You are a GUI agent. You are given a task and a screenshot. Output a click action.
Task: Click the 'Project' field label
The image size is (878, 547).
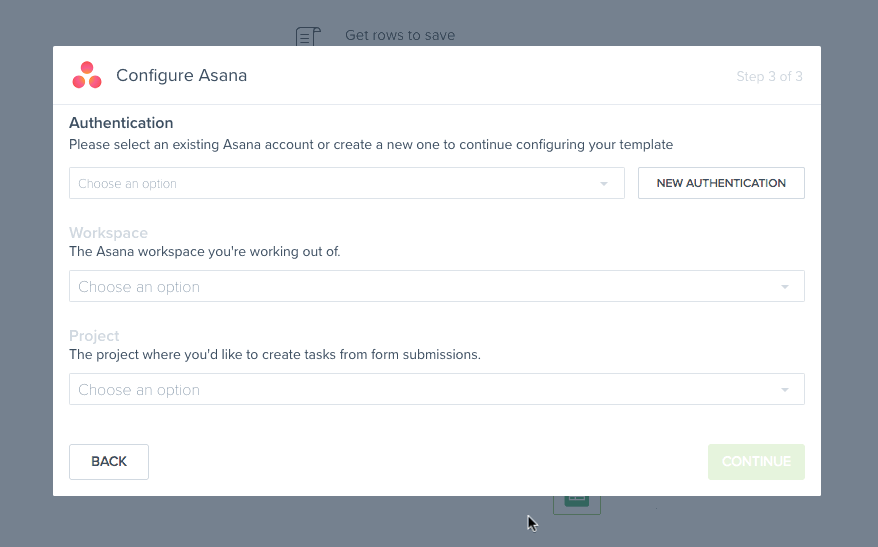tap(94, 335)
